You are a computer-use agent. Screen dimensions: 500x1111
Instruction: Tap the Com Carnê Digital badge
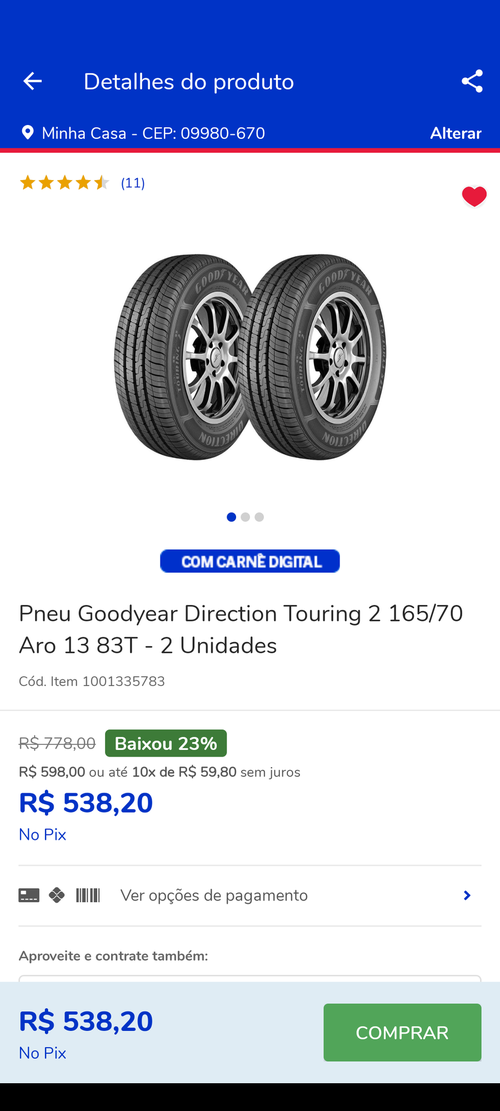click(250, 561)
